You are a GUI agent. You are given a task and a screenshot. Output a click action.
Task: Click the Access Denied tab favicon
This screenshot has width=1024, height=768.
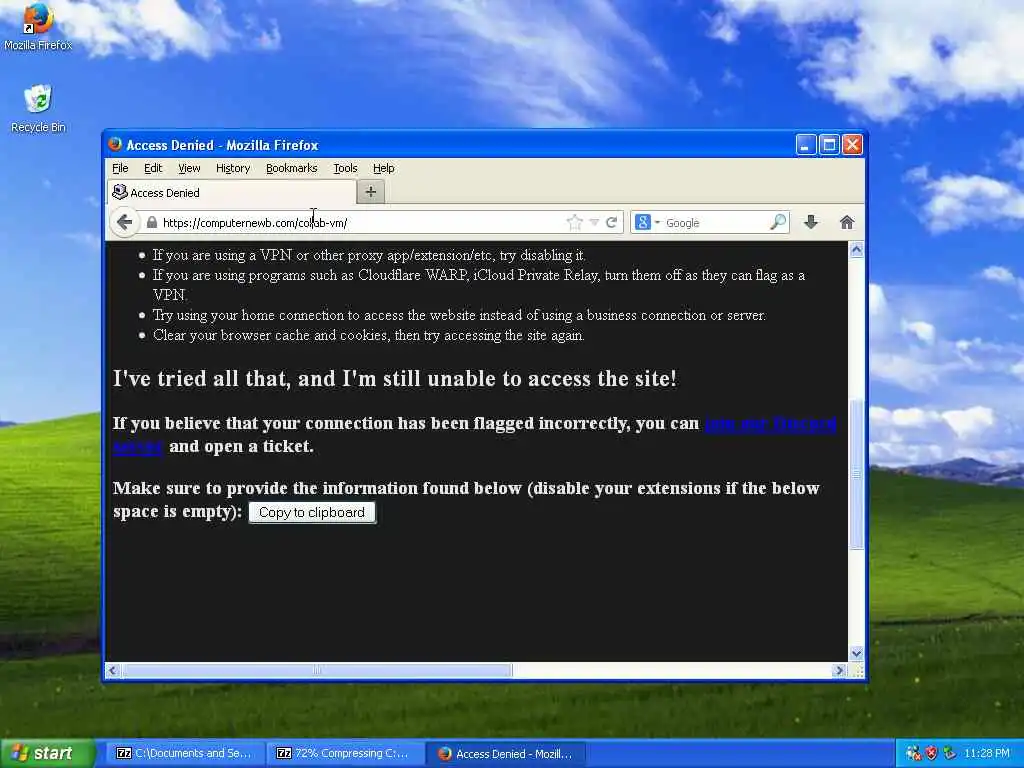coord(120,192)
